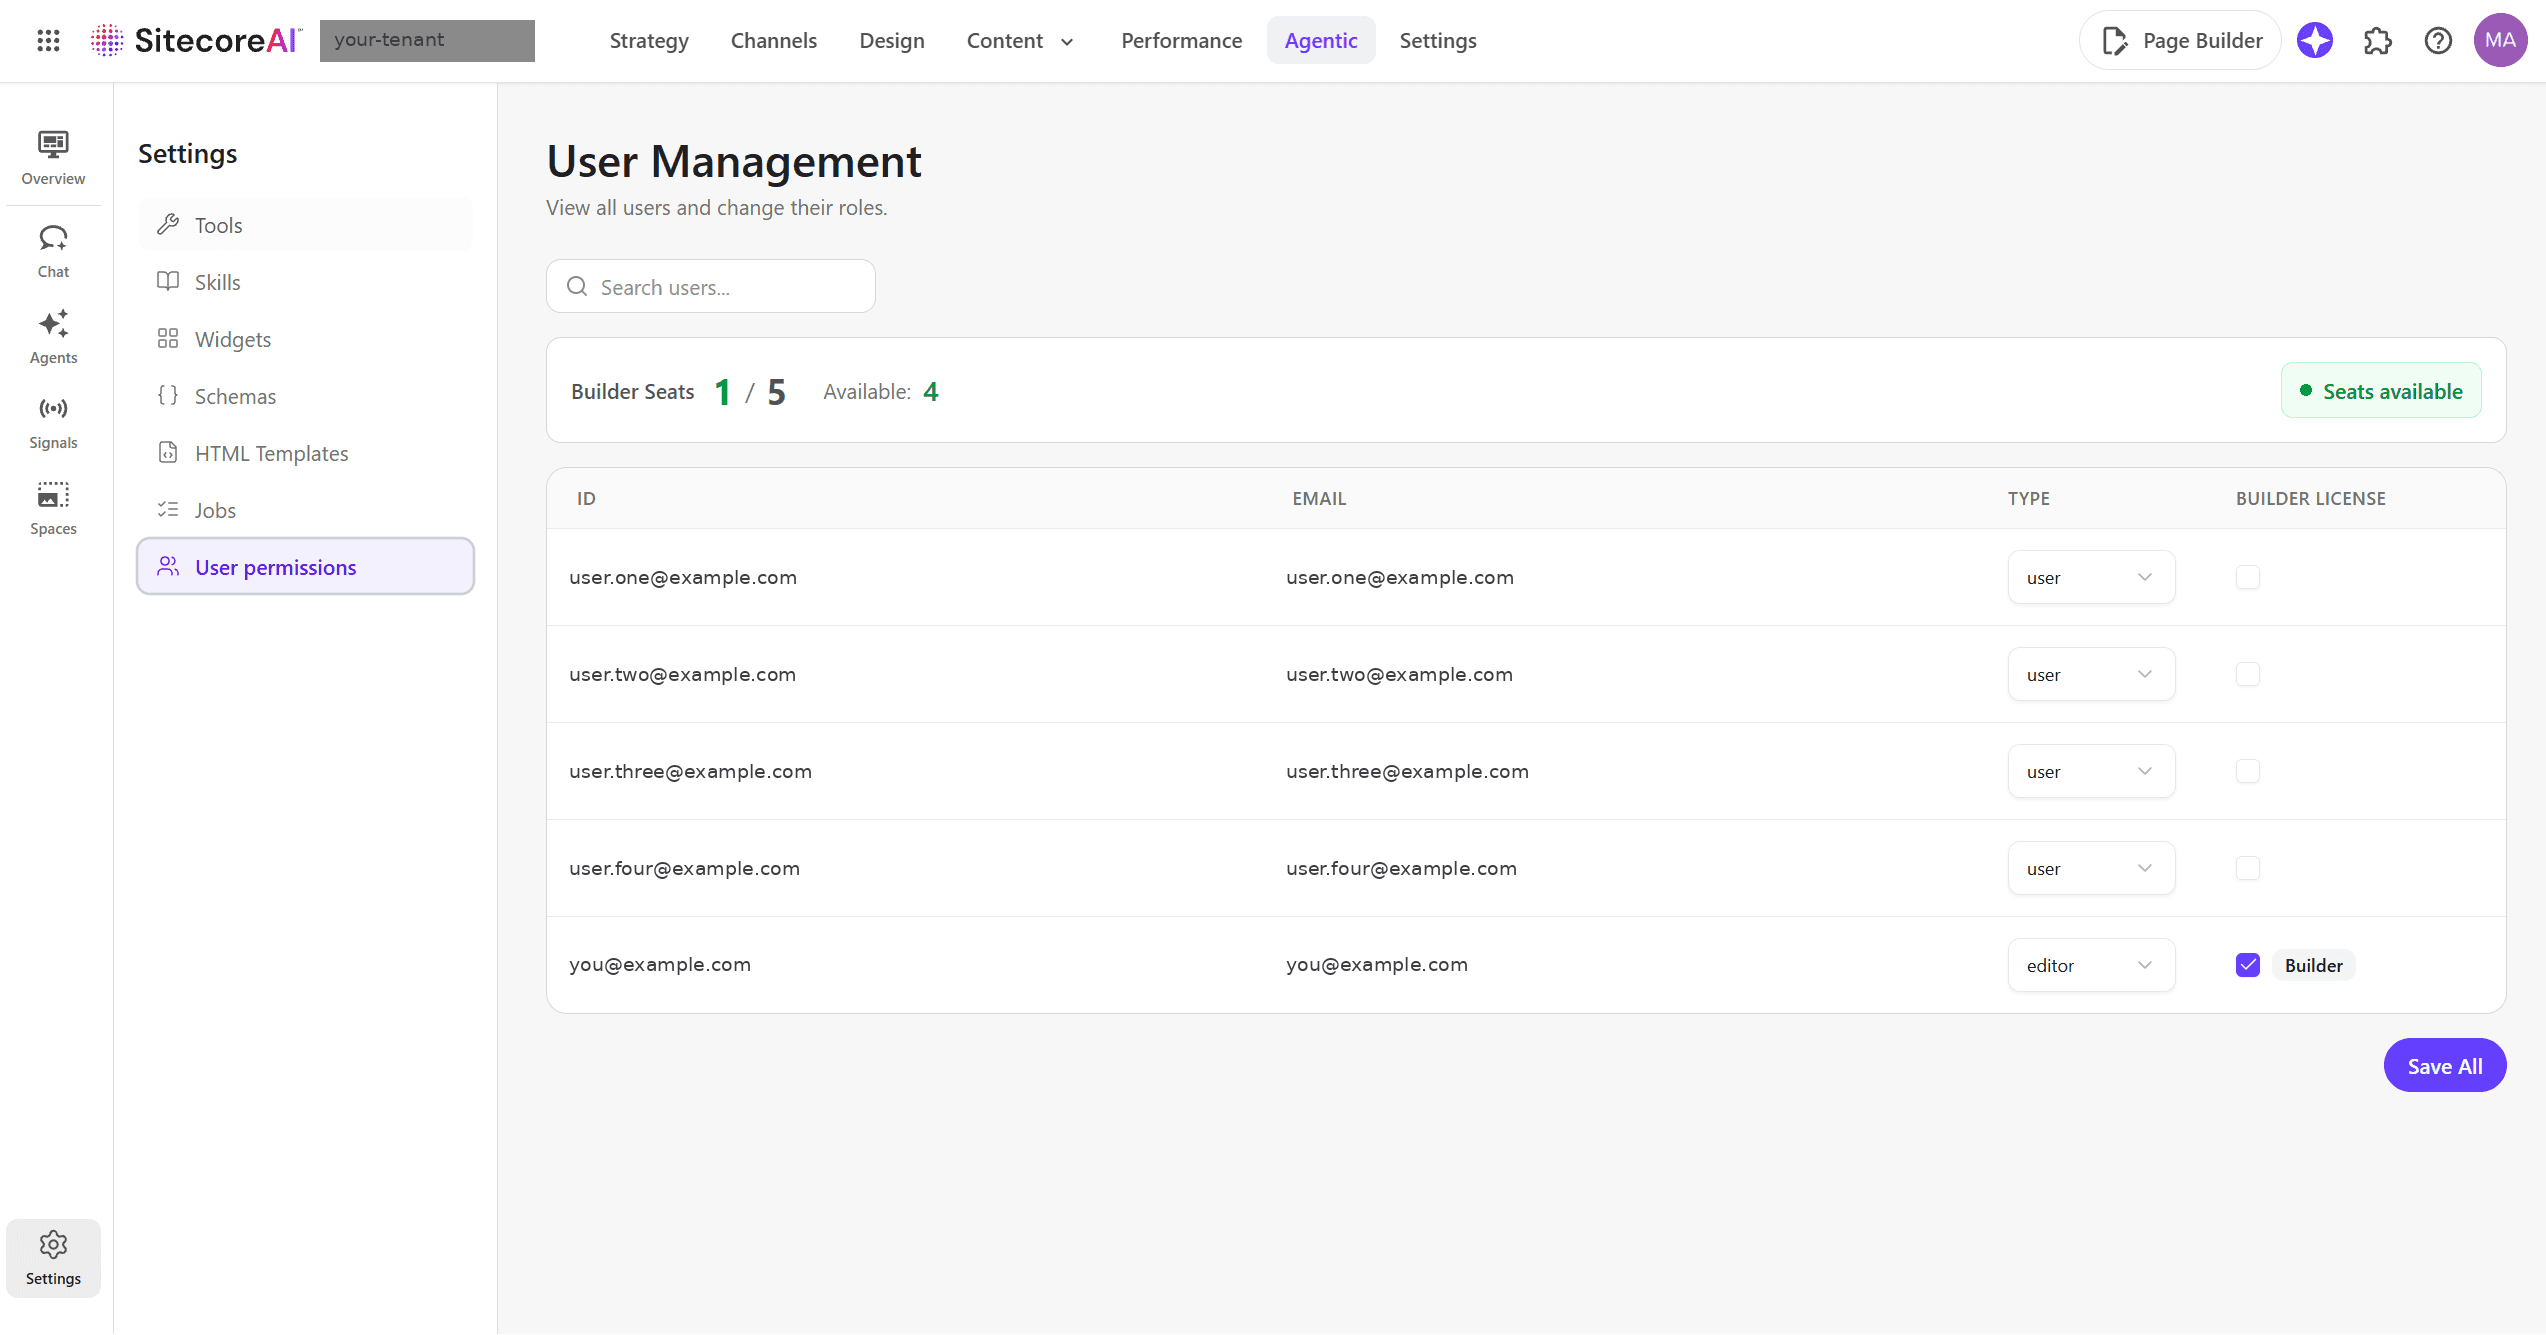Uncheck builder license for you@example.com
Image resolution: width=2546 pixels, height=1335 pixels.
coord(2247,965)
